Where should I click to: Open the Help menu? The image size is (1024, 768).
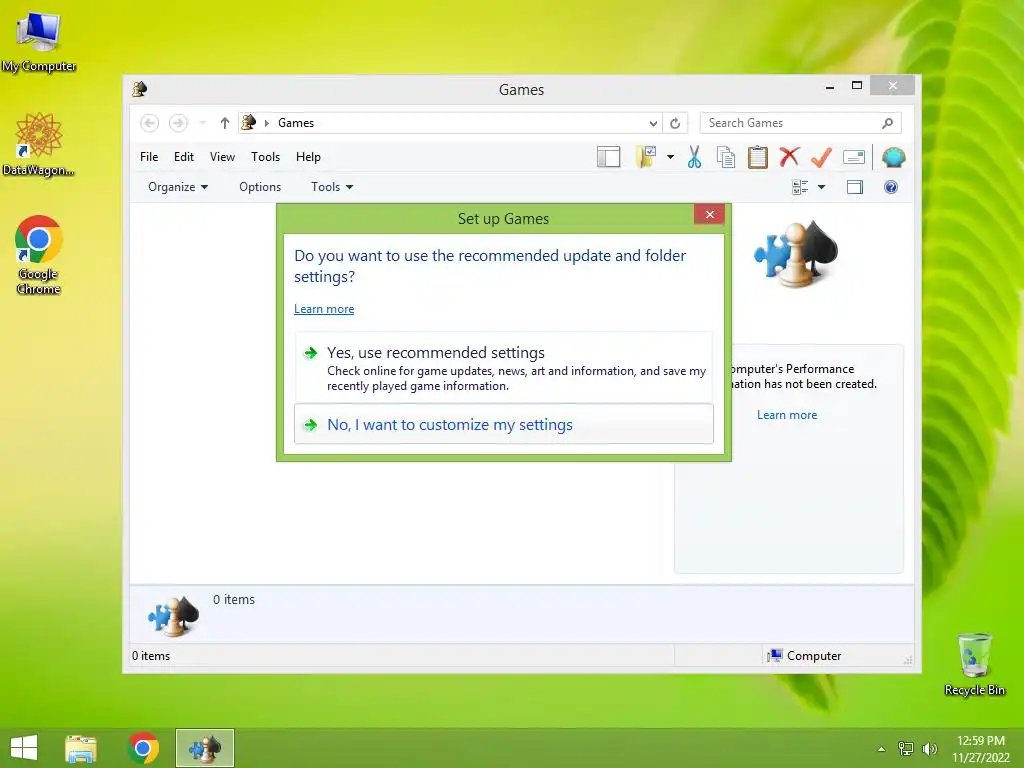[308, 157]
